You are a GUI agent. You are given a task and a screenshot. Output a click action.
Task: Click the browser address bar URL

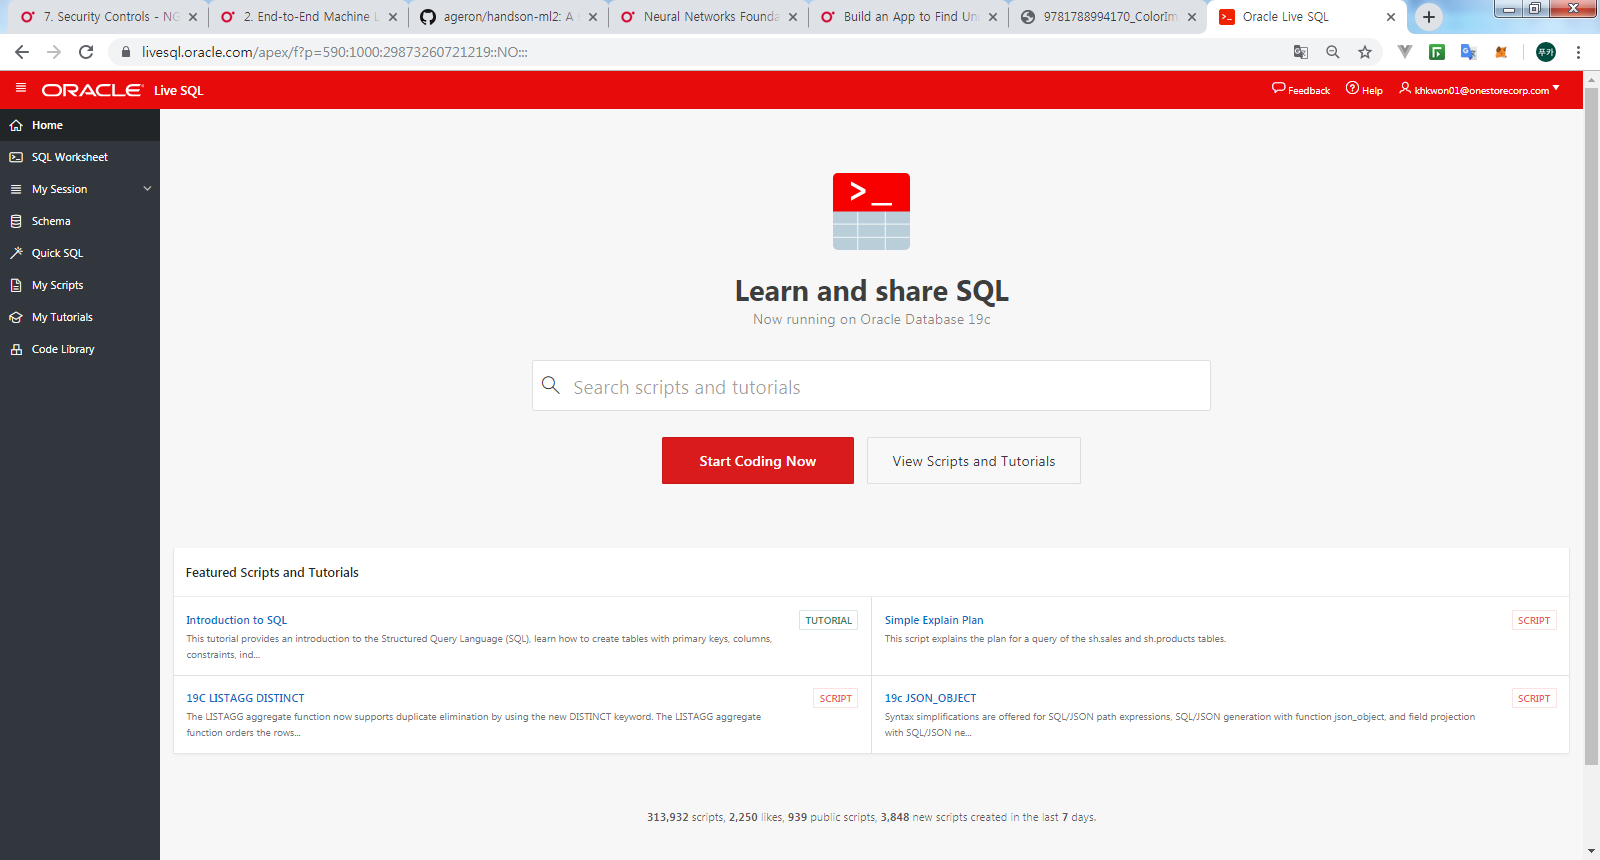coord(334,52)
